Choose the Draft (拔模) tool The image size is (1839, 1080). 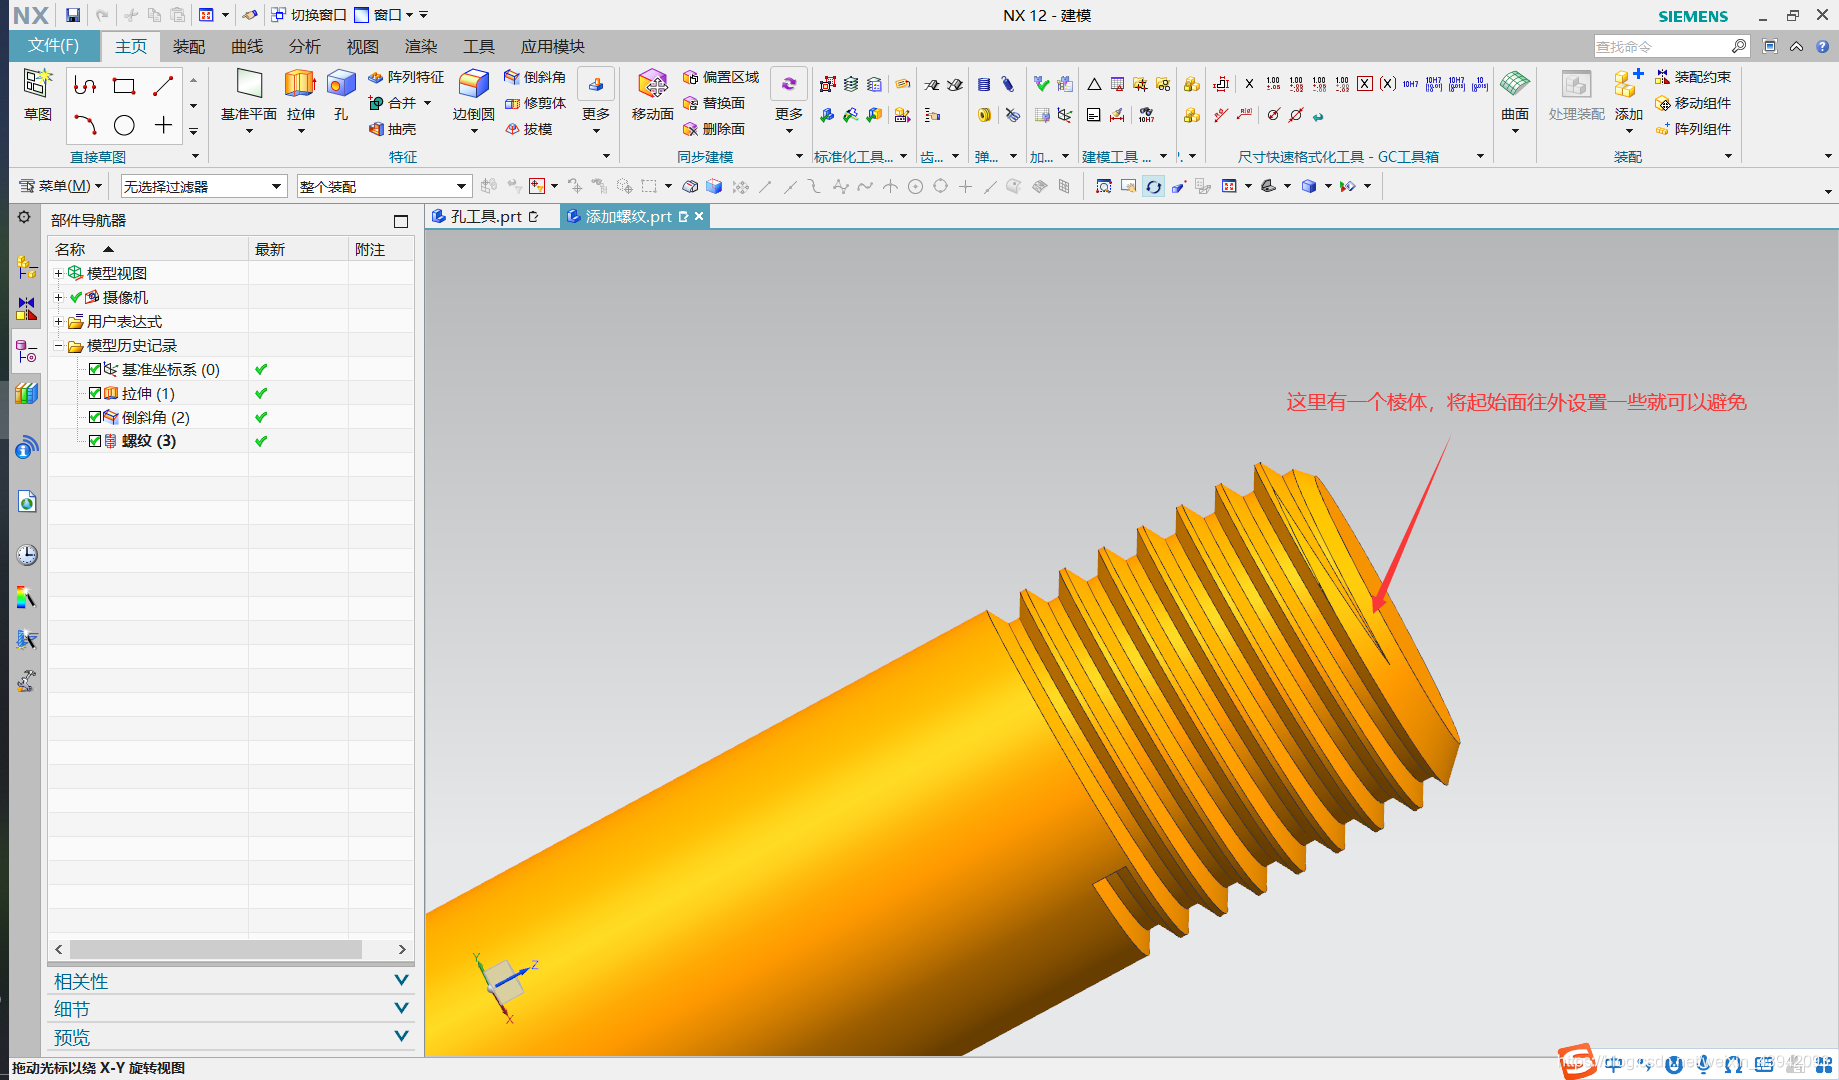pos(528,129)
